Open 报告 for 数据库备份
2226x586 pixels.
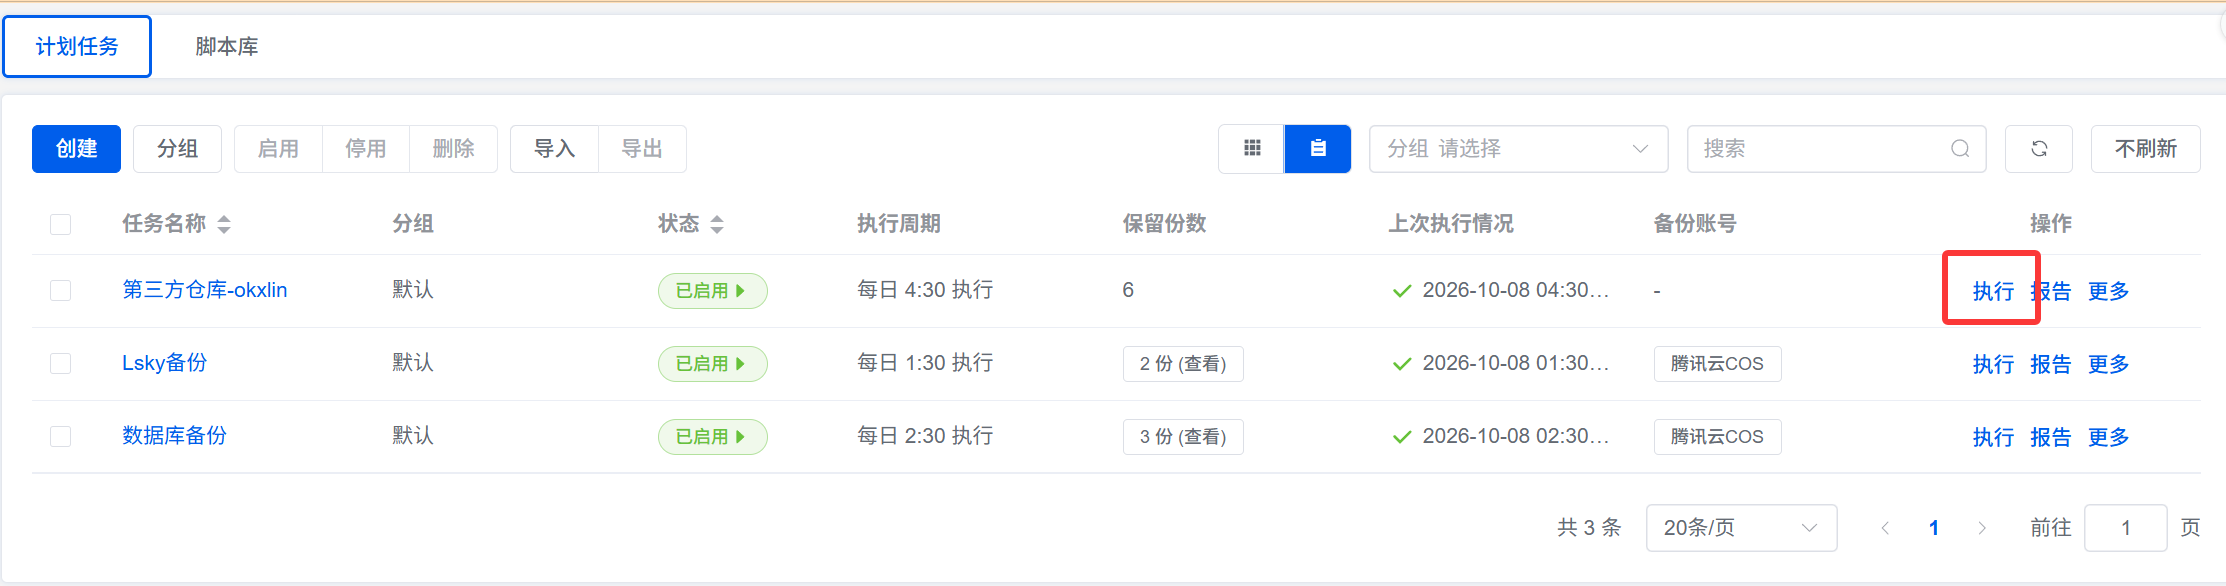point(2051,437)
